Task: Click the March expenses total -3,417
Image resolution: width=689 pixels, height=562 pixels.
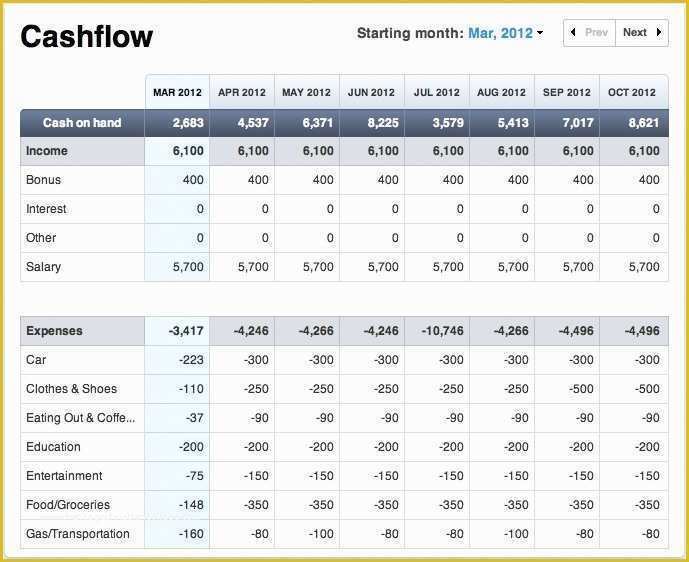Action: point(186,331)
